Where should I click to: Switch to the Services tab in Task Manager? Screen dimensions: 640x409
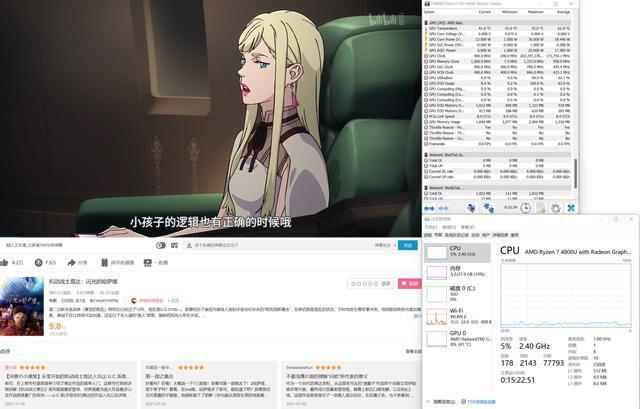(x=515, y=235)
